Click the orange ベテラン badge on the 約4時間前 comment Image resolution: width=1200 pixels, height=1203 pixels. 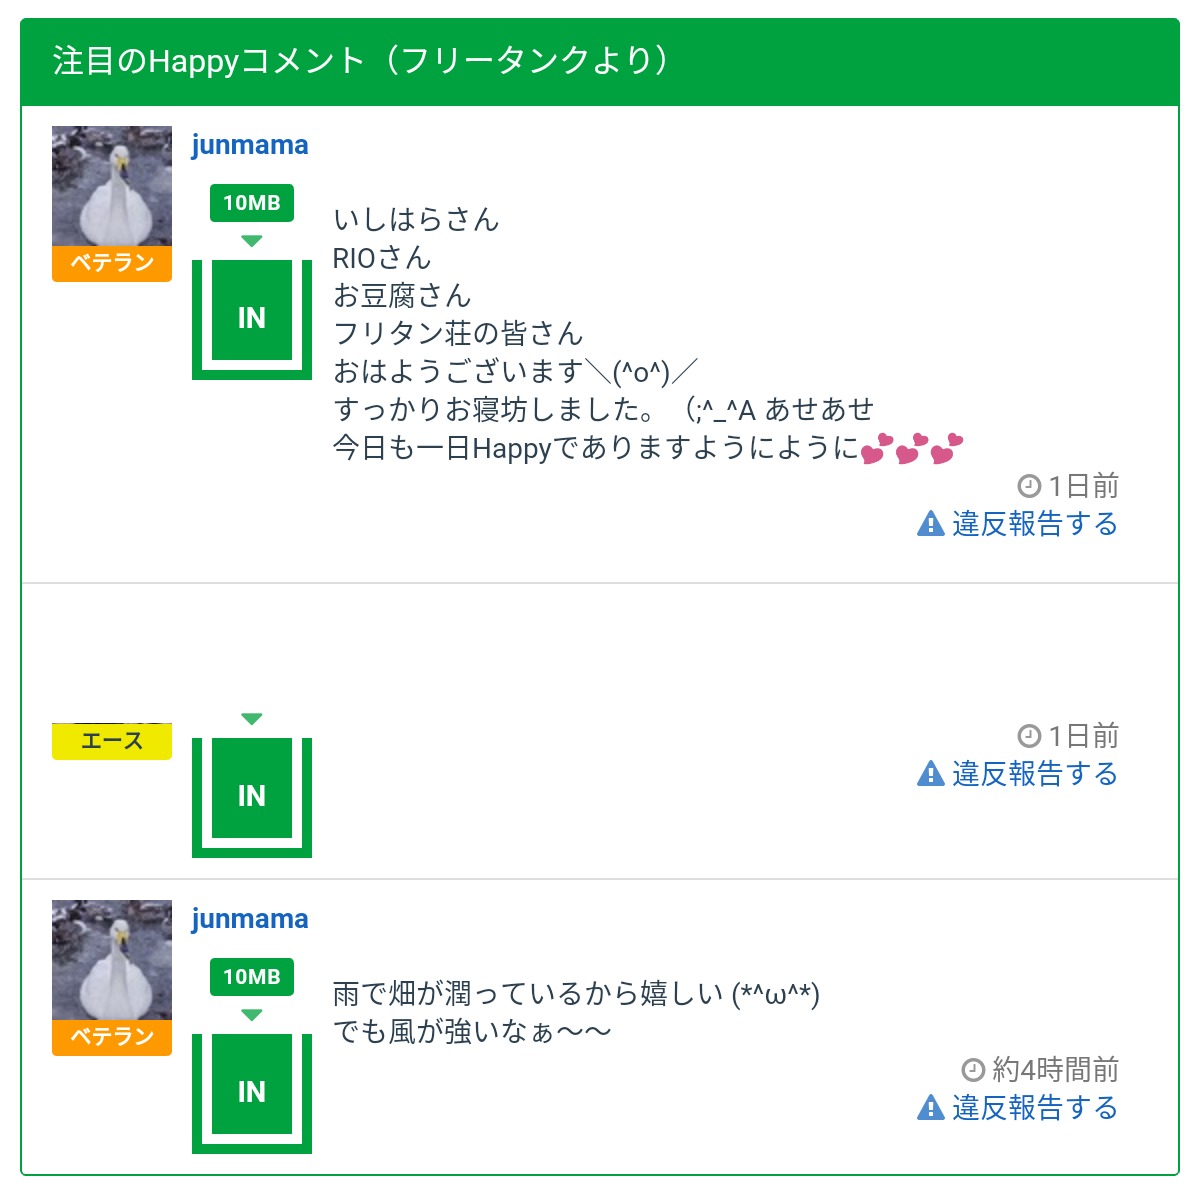pyautogui.click(x=112, y=1037)
